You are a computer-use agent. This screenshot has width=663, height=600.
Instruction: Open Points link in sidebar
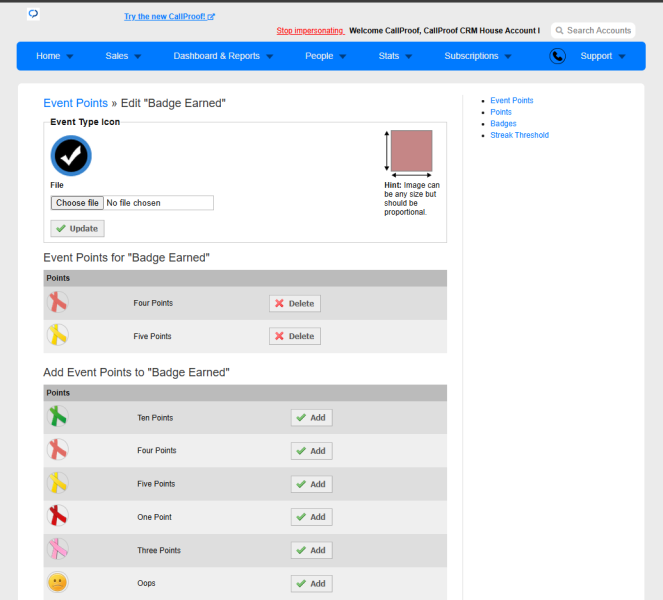(x=501, y=112)
